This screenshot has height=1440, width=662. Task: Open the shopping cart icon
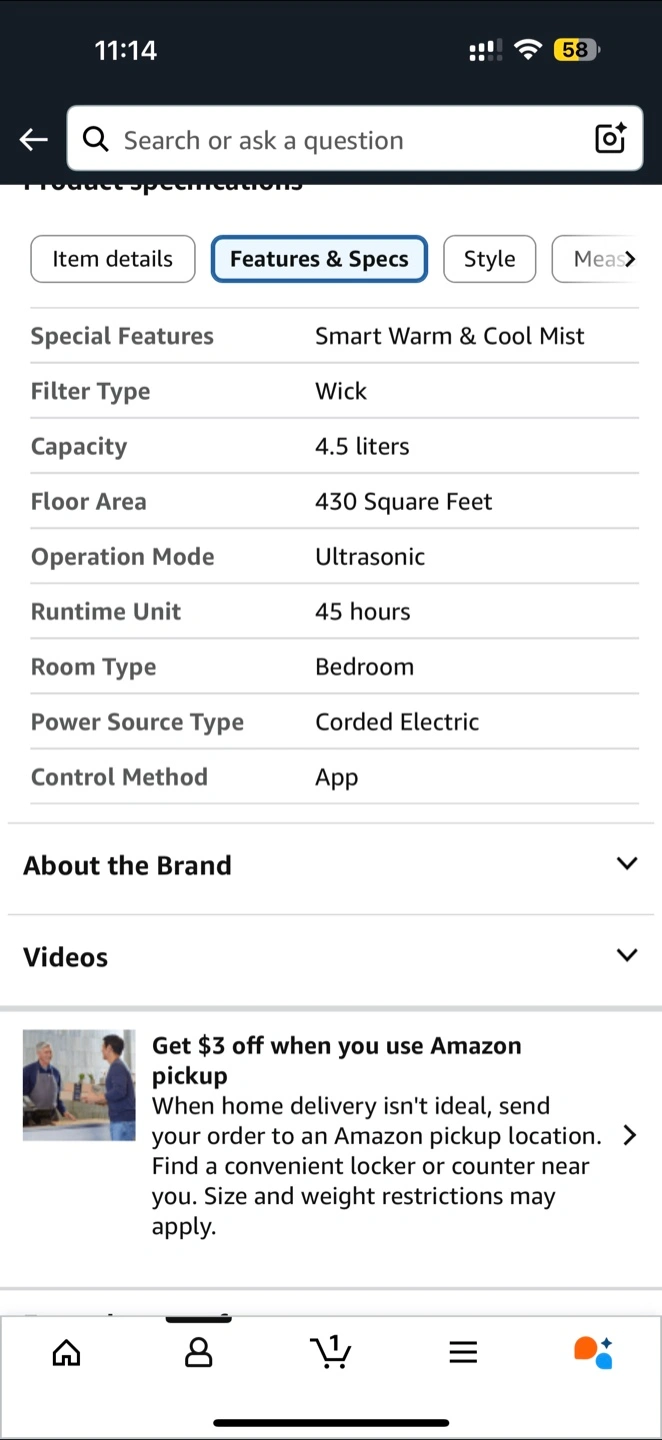click(x=331, y=1351)
